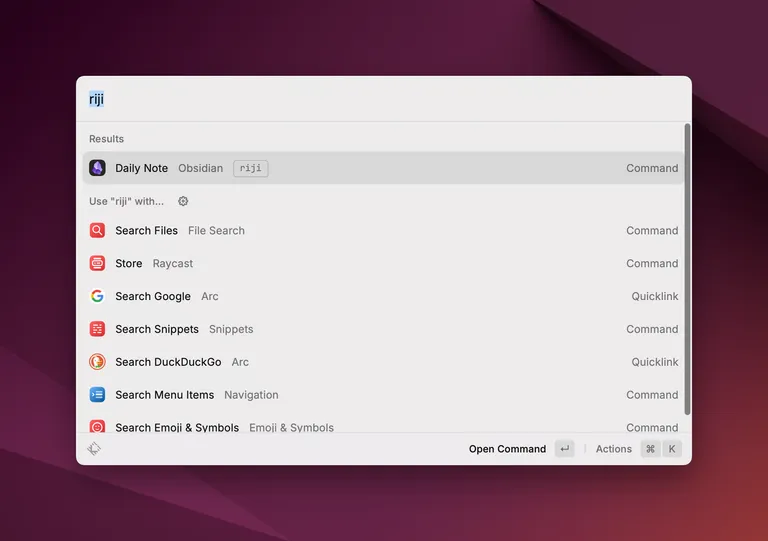This screenshot has height=541, width=768.
Task: Click the Raycast logo in bottom bar
Action: click(x=94, y=449)
